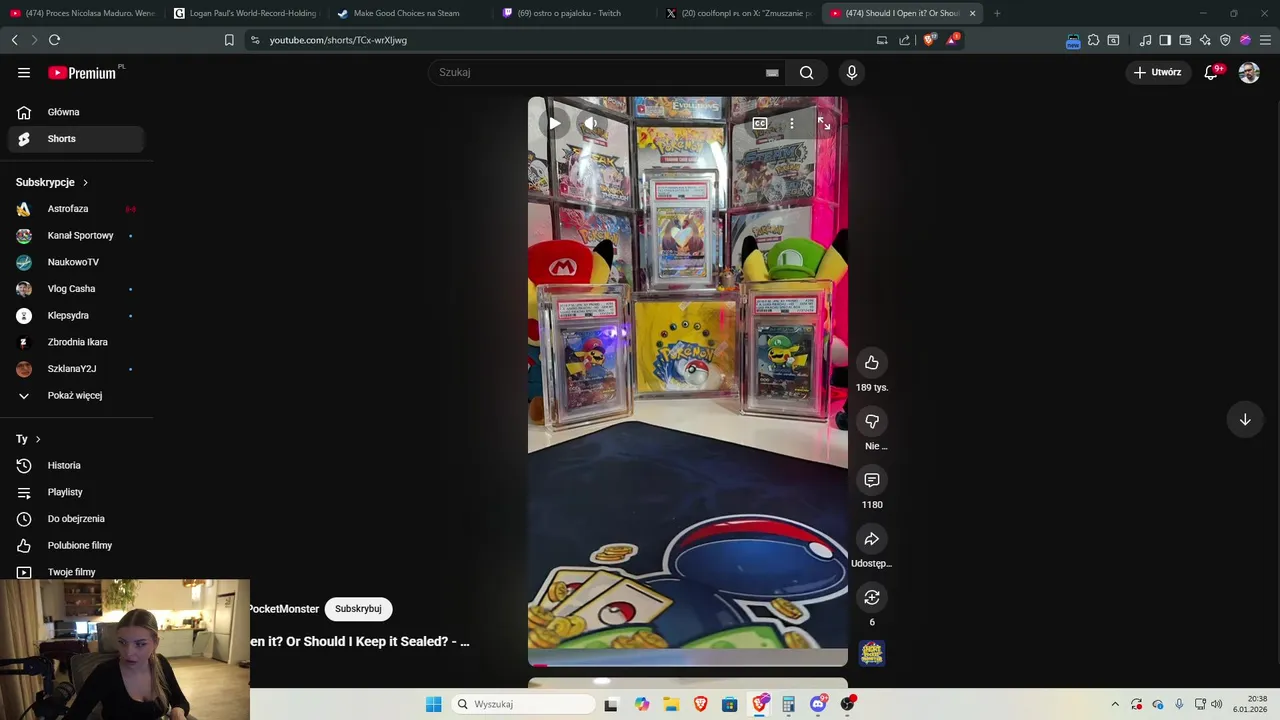Remix this Short
Screen dimensions: 1280x720
pos(872,597)
